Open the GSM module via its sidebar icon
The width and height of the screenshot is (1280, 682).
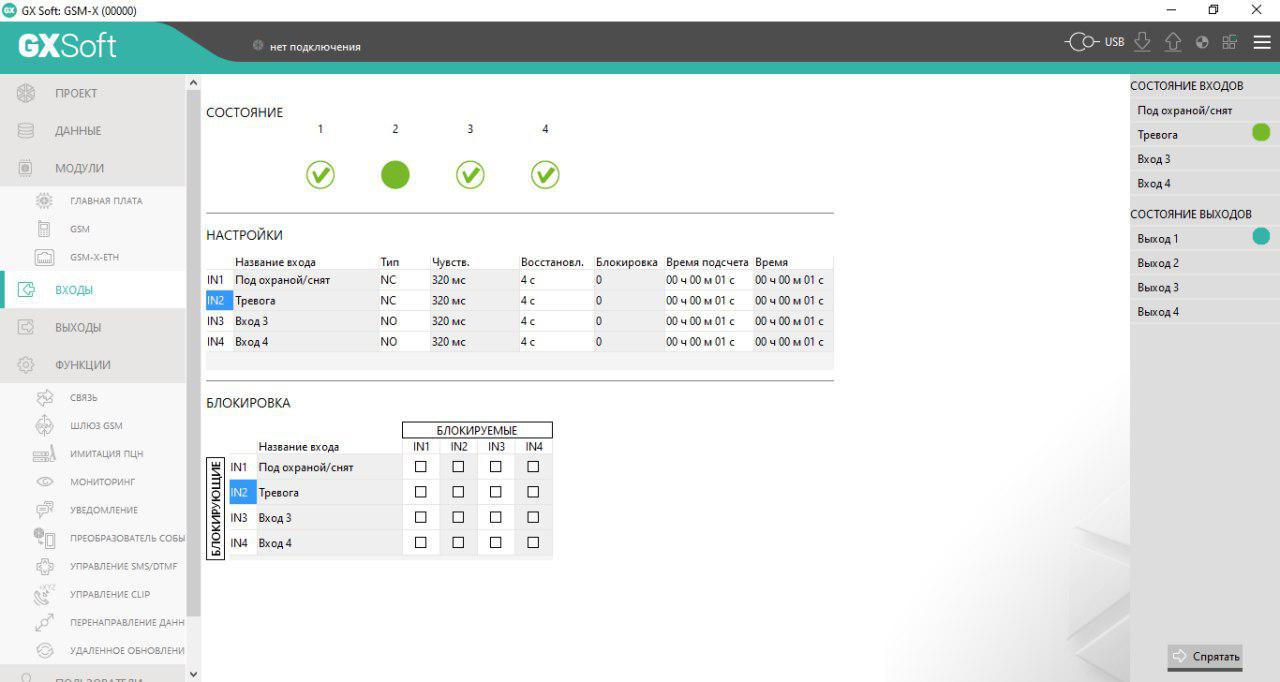44,229
